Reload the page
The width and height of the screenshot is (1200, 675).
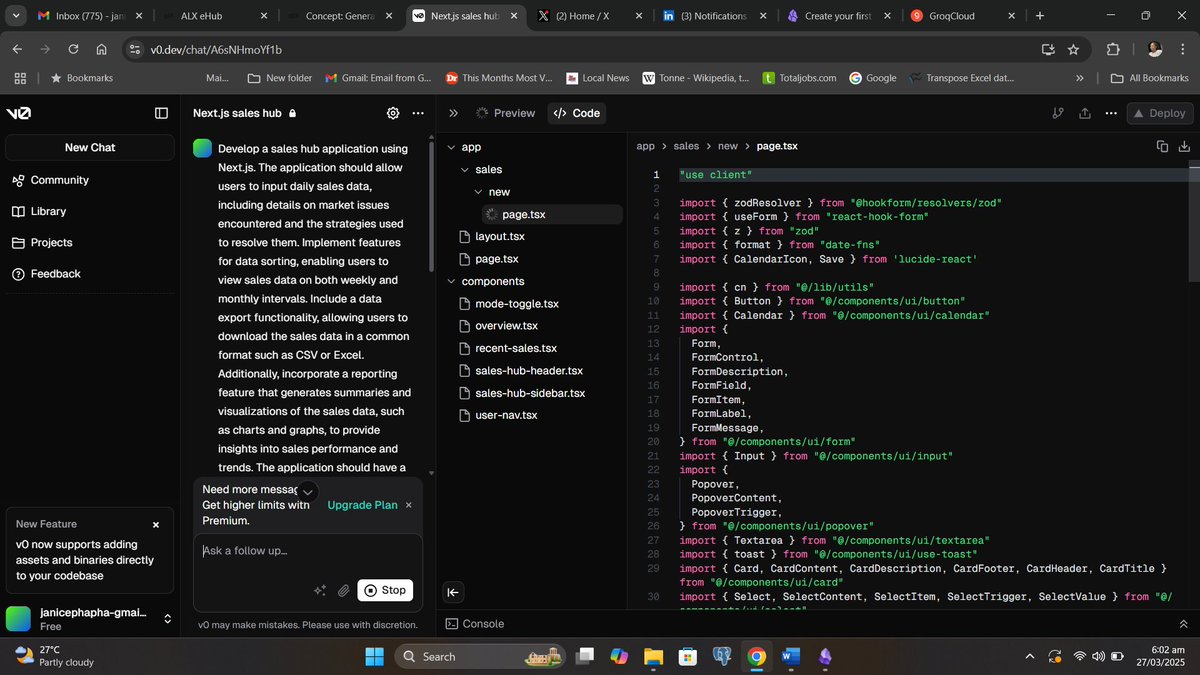(x=73, y=49)
